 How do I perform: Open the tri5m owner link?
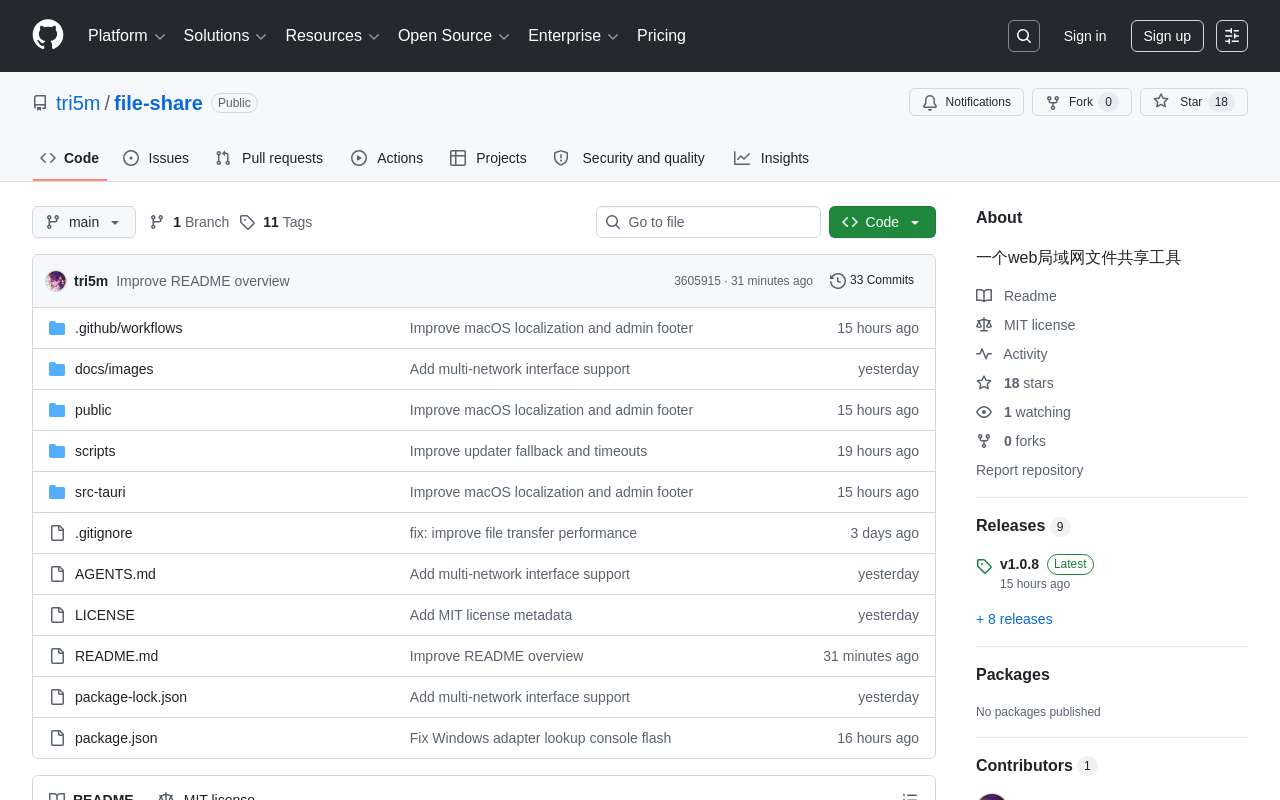[78, 103]
